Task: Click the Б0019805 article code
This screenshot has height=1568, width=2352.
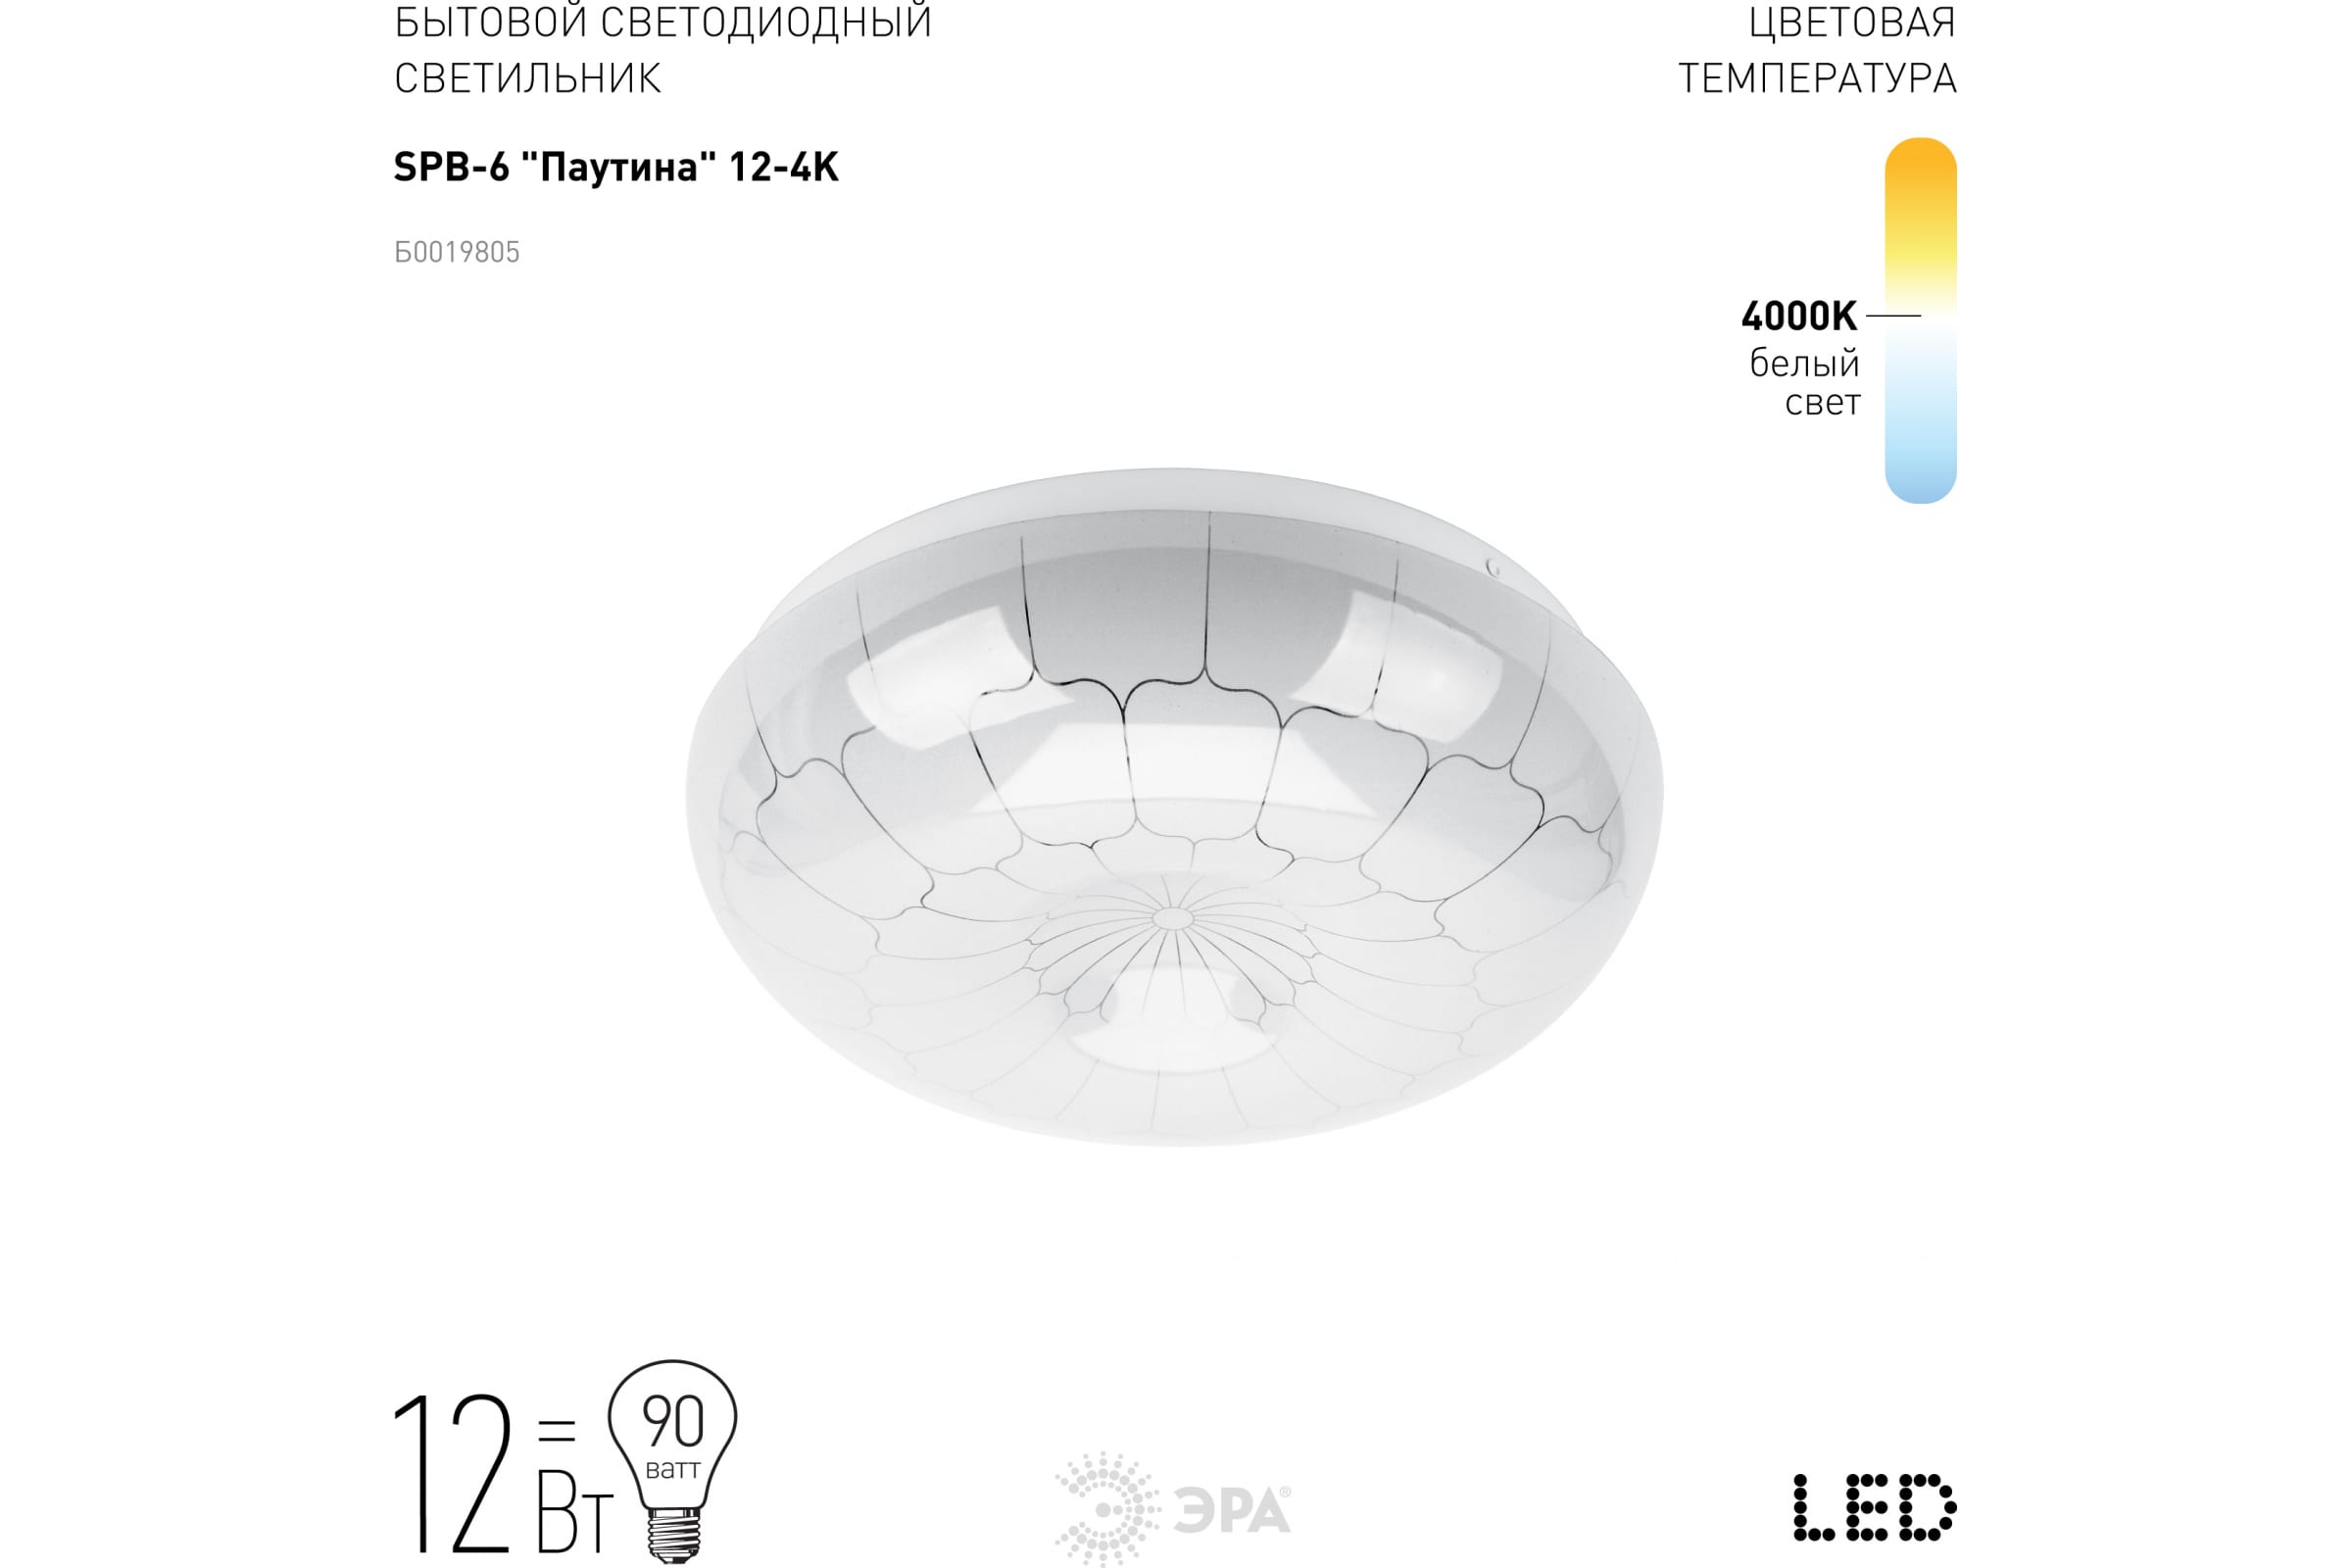Action: [x=457, y=251]
